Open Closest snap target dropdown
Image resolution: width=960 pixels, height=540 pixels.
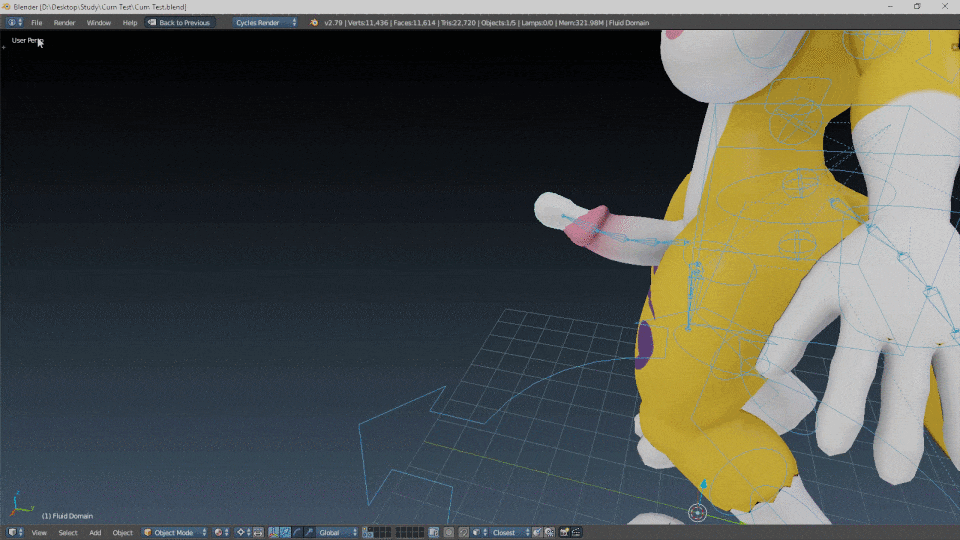click(x=509, y=533)
